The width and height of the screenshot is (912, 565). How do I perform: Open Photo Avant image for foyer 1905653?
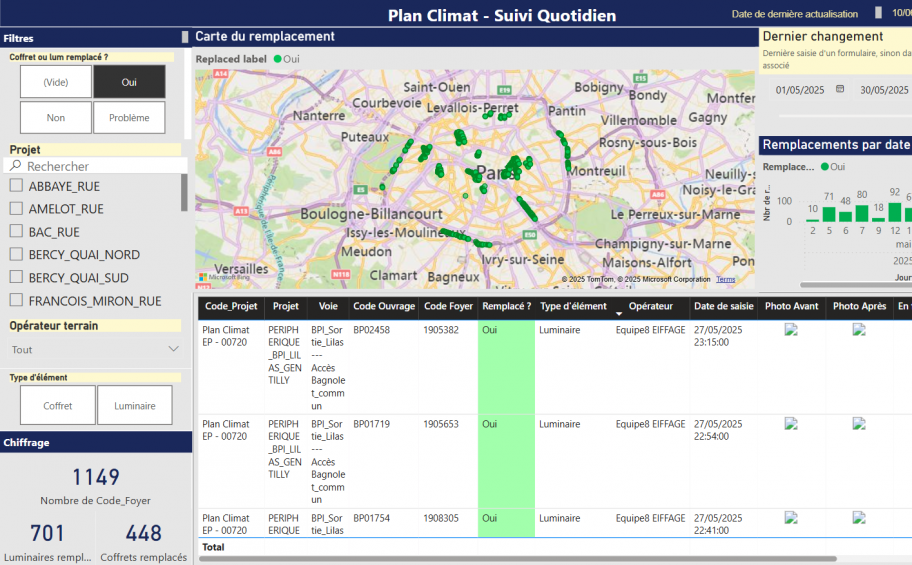click(x=791, y=424)
